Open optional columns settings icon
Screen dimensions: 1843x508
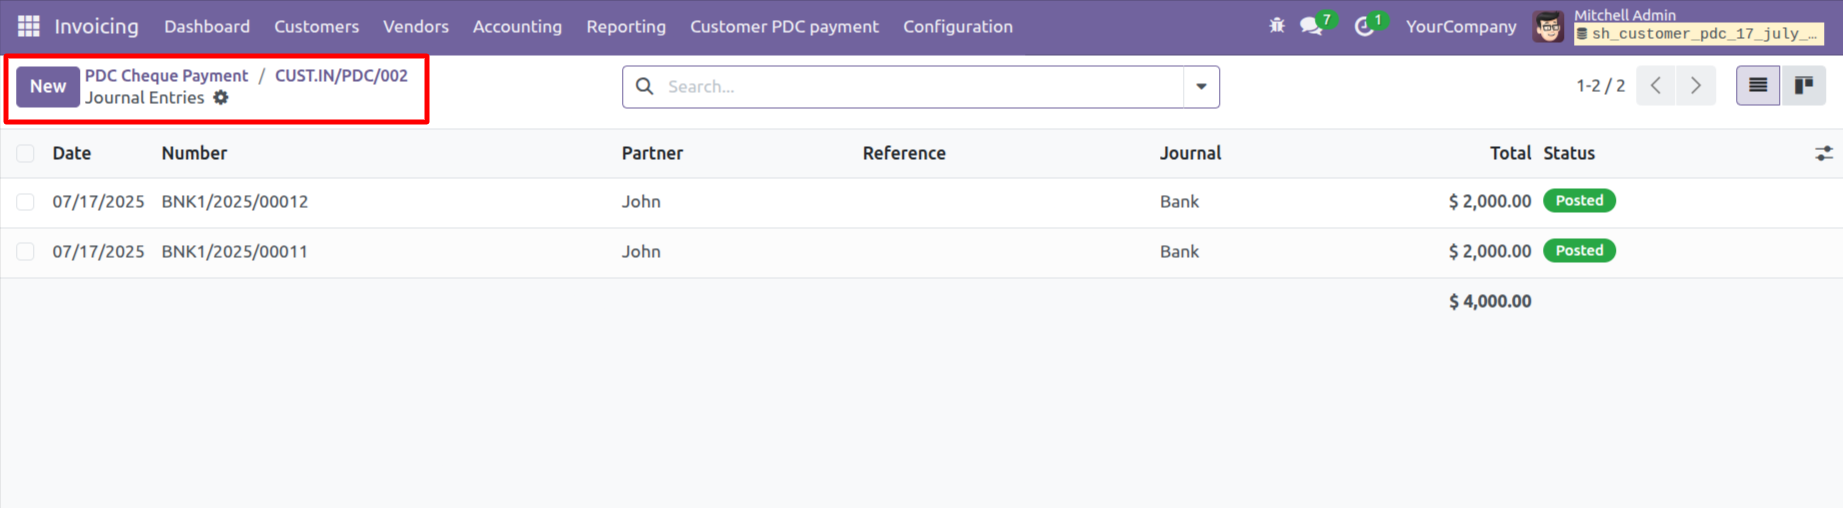coord(1824,153)
